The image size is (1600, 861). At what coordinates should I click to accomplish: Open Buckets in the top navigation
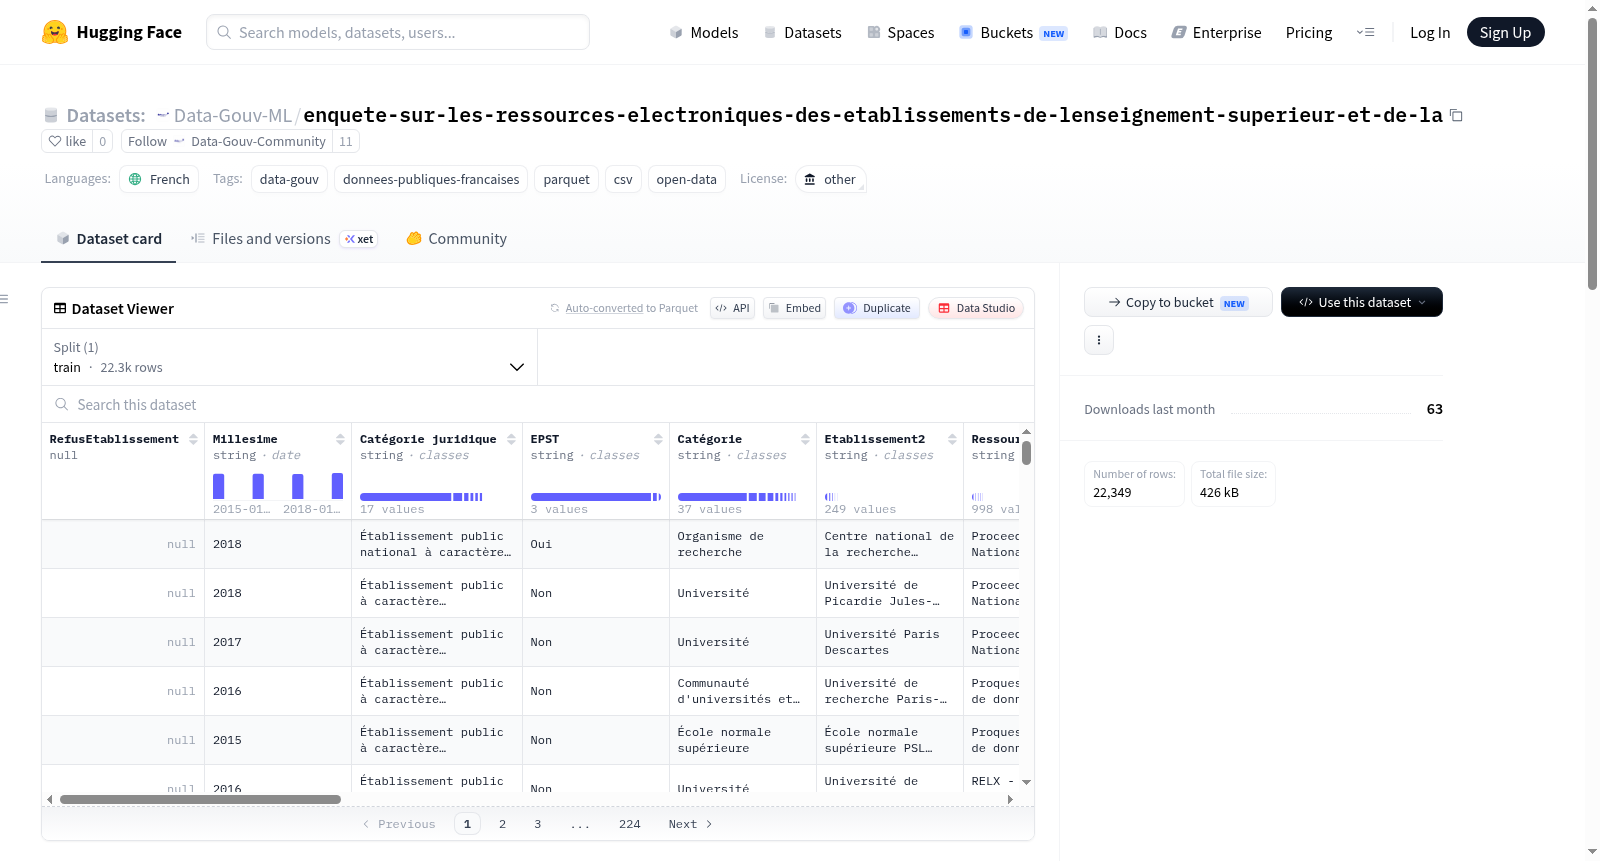[x=1013, y=33]
